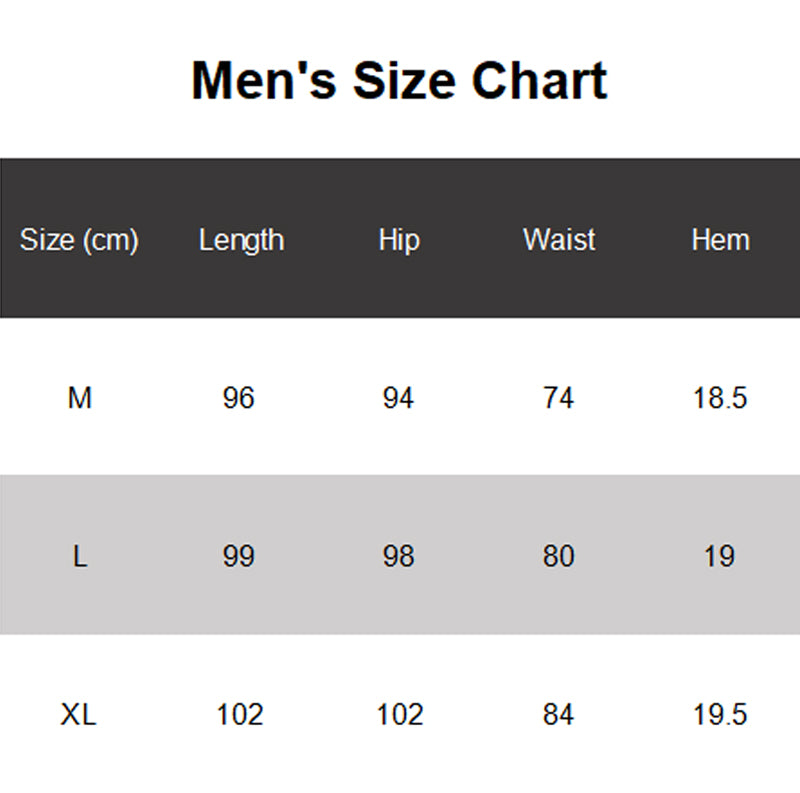
Task: Select the XL hem value 19.5
Action: (x=720, y=715)
